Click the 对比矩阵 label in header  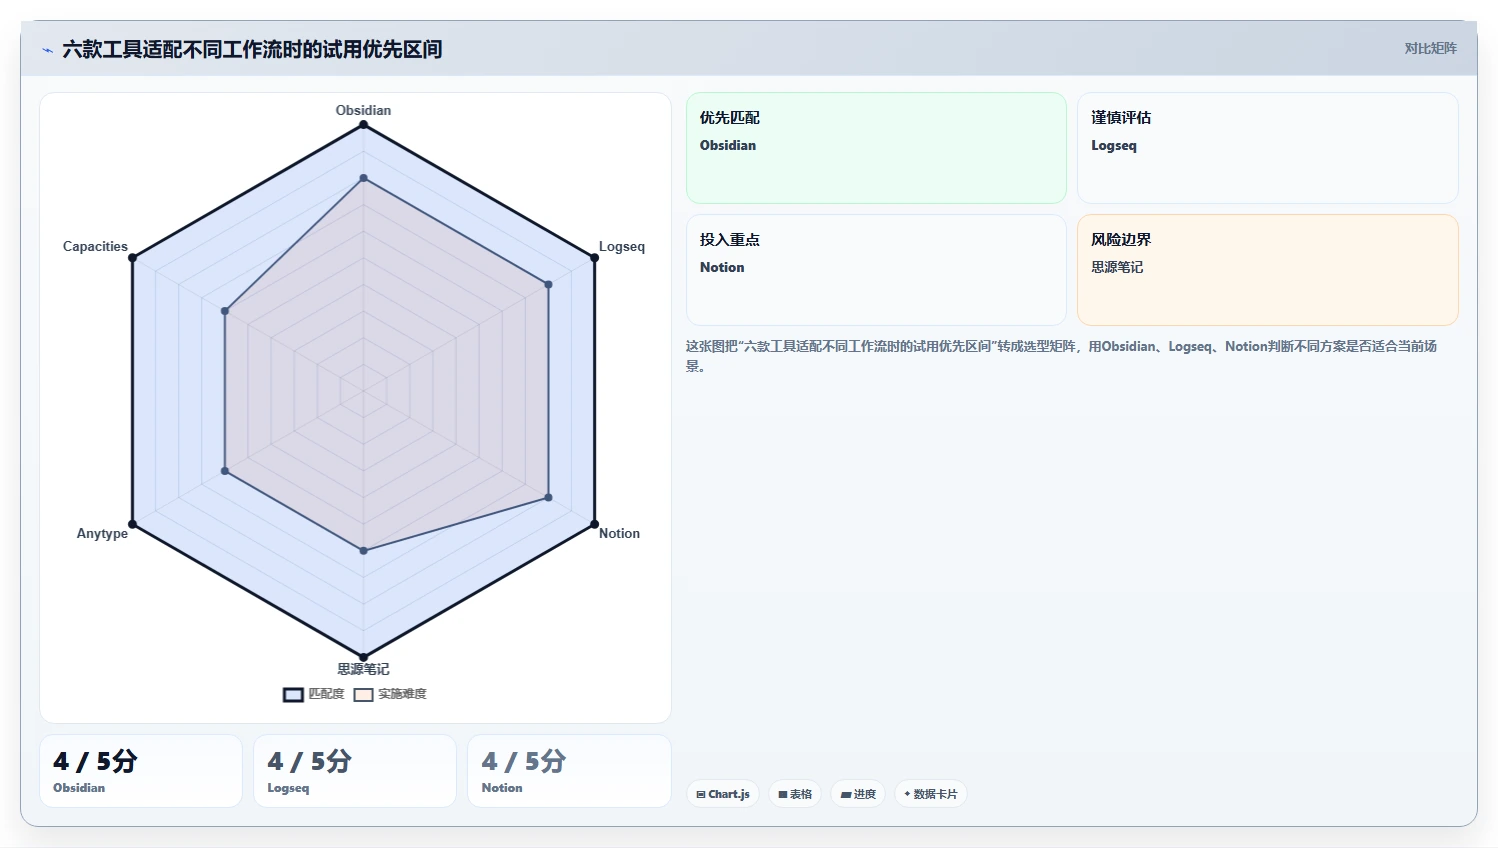(1430, 48)
